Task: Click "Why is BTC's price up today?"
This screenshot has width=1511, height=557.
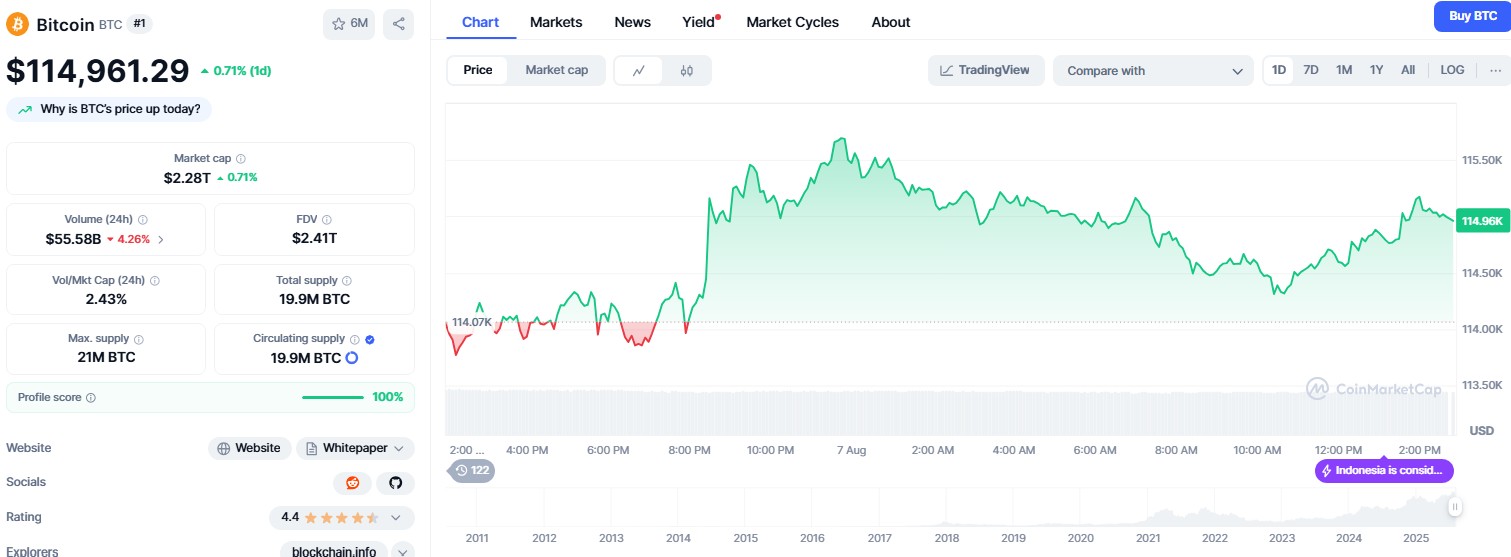Action: point(110,109)
